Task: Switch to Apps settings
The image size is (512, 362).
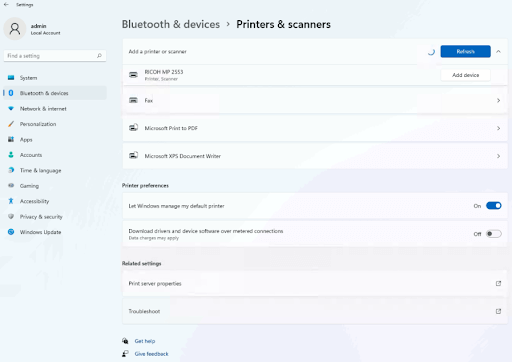Action: coord(55,139)
